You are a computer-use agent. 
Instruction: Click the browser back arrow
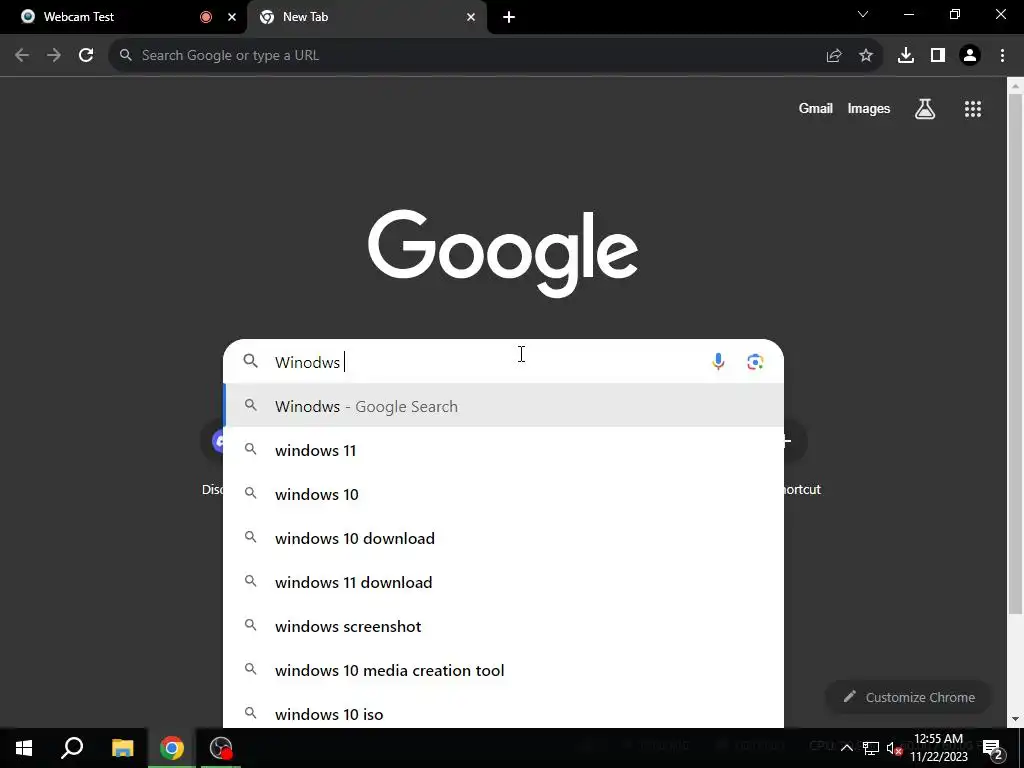22,56
